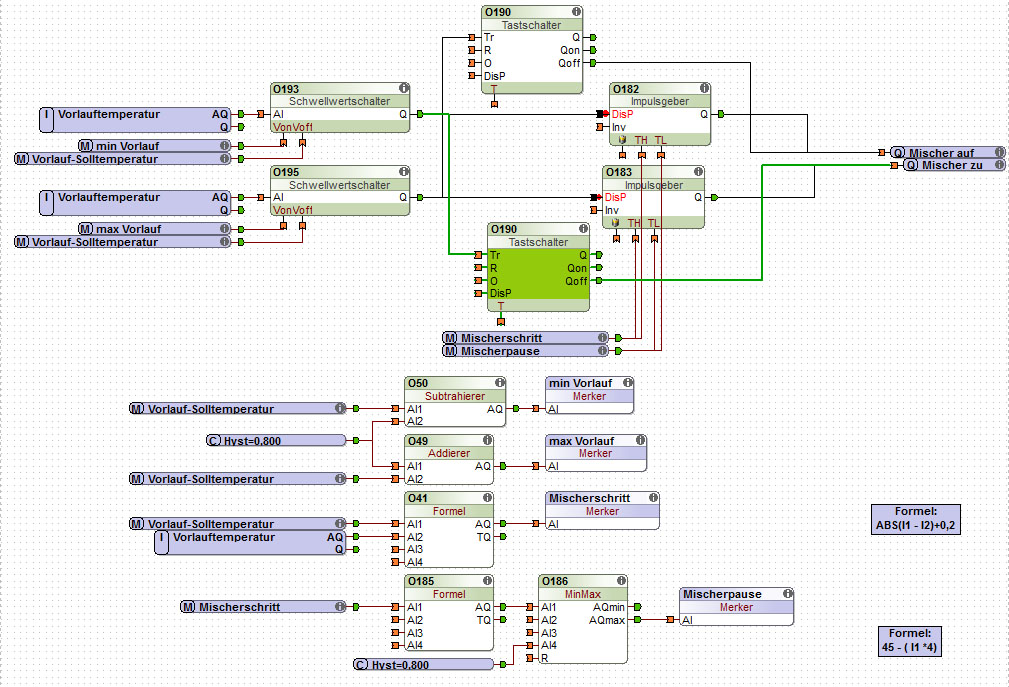Click info icon of Mischer auf output
This screenshot has width=1009, height=687.
point(999,152)
